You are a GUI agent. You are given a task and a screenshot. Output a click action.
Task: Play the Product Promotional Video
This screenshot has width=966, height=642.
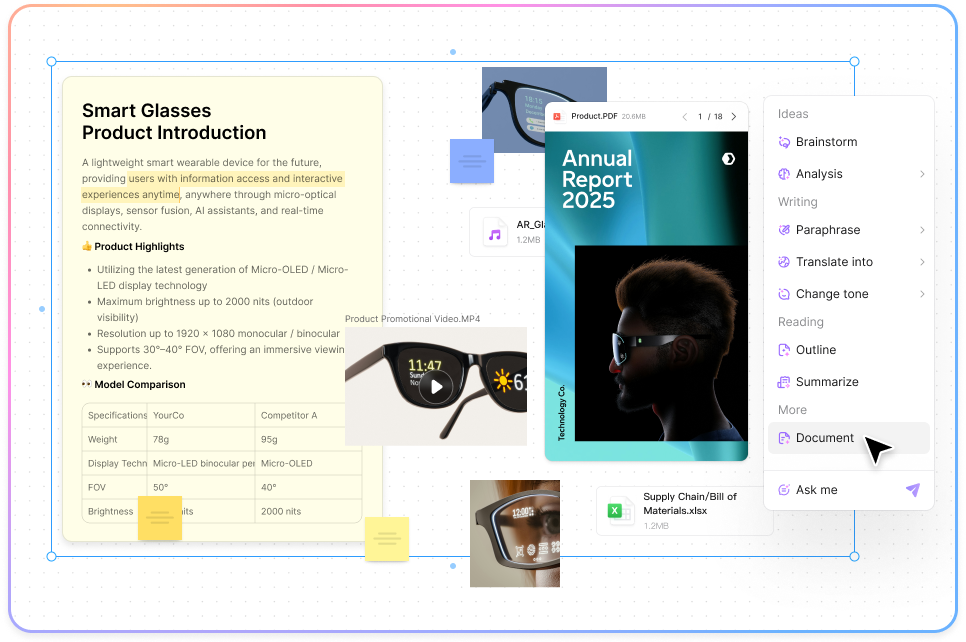click(x=435, y=387)
